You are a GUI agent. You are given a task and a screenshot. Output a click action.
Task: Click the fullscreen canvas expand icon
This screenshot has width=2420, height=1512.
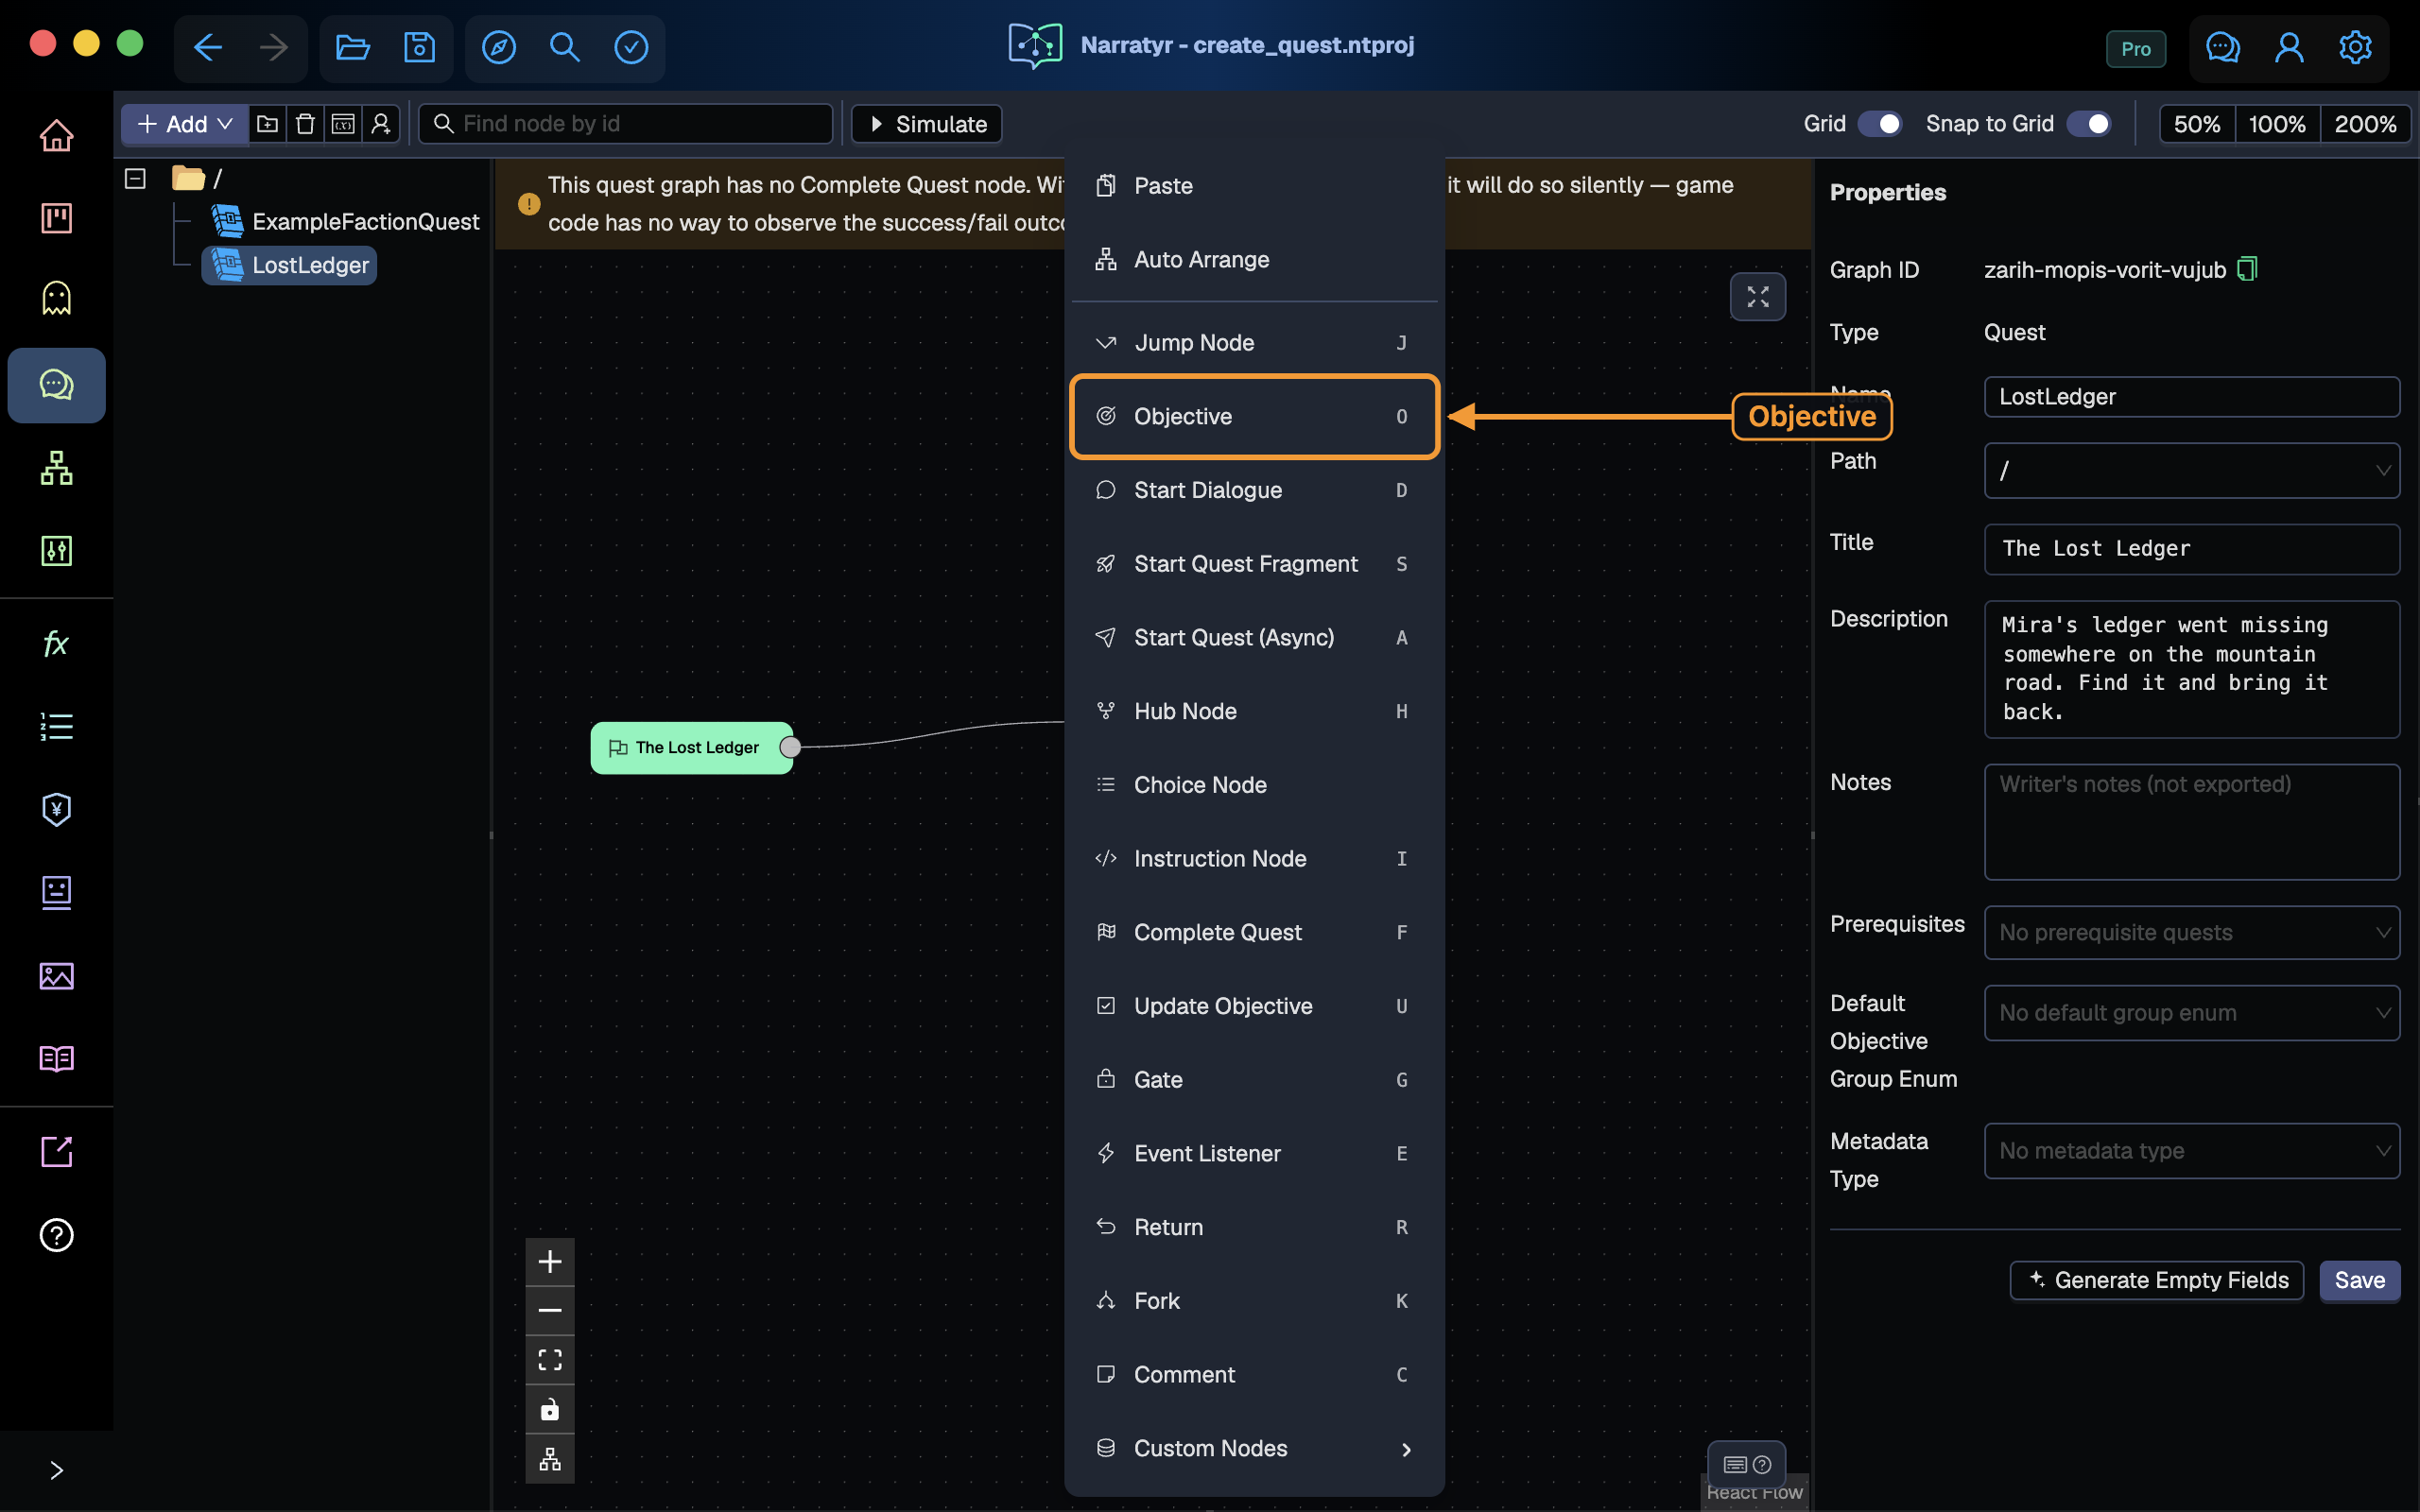(1757, 297)
